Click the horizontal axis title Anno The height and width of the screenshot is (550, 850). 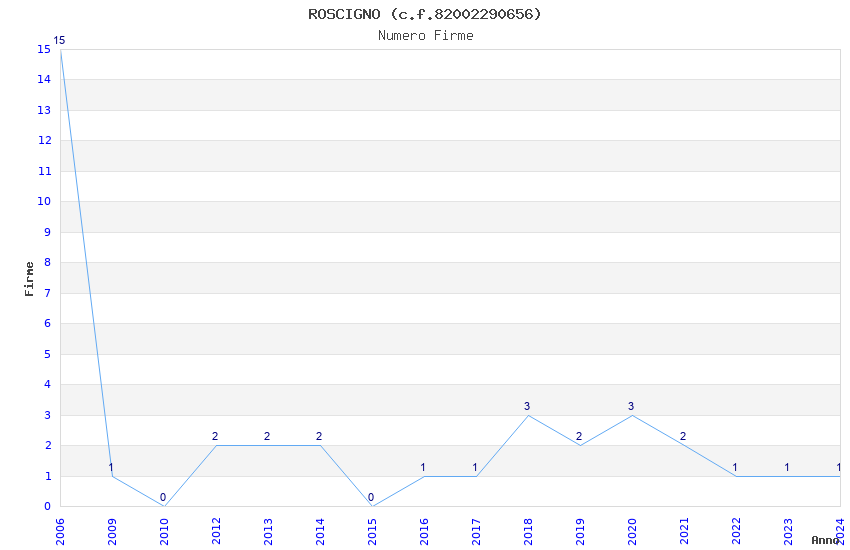pyautogui.click(x=825, y=540)
